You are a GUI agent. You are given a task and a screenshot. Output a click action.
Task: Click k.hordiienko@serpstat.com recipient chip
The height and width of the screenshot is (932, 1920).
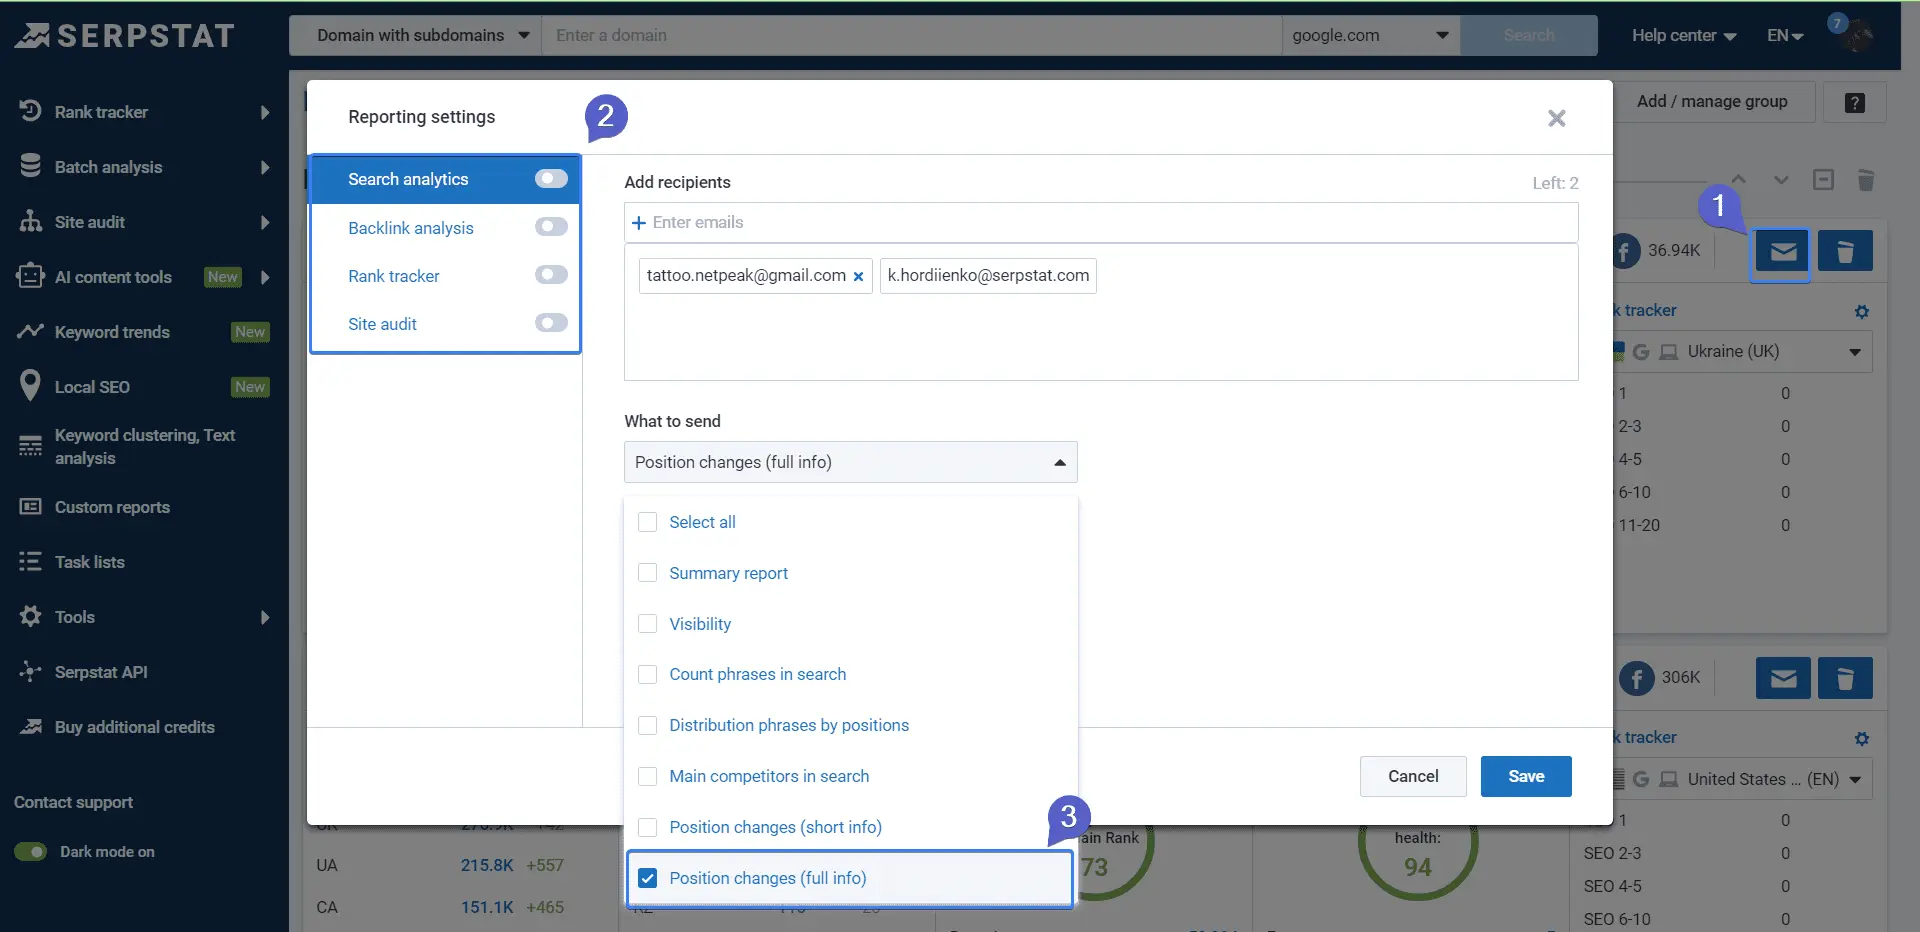coord(988,276)
